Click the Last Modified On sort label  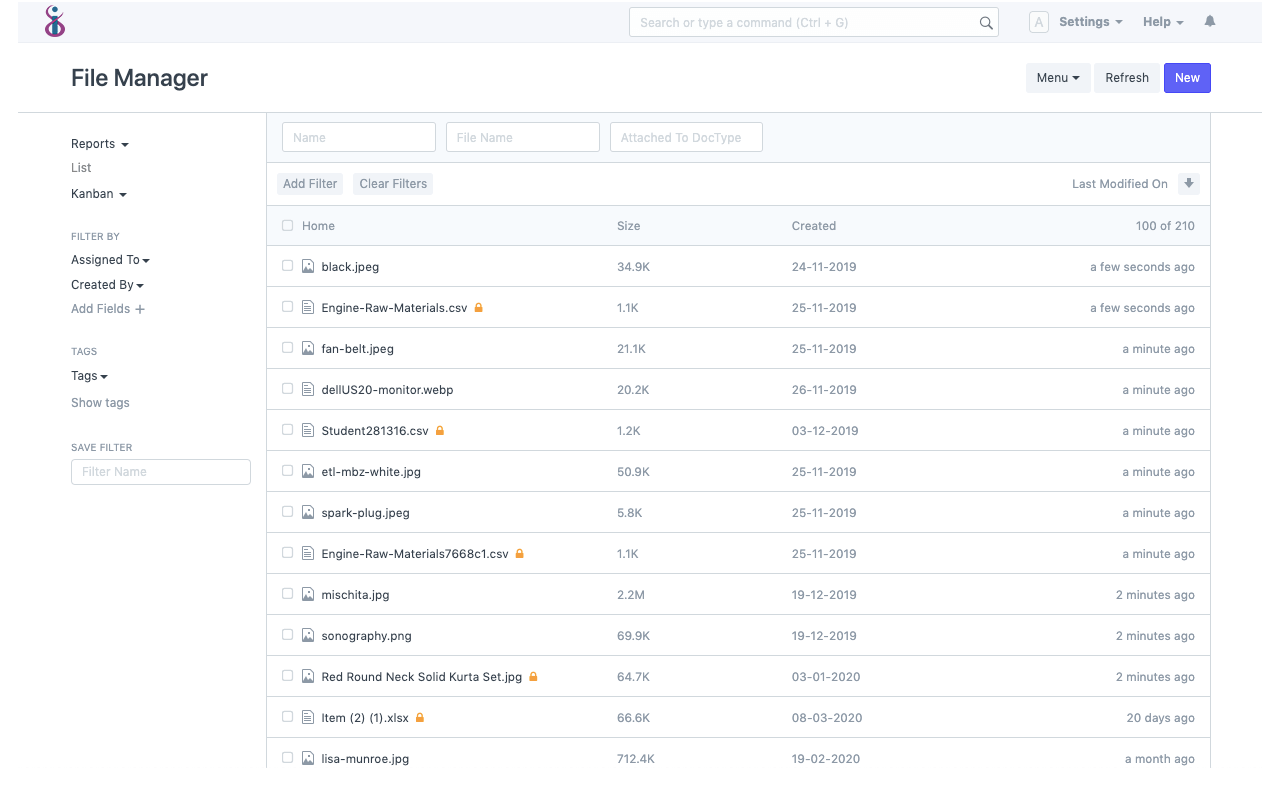point(1119,183)
